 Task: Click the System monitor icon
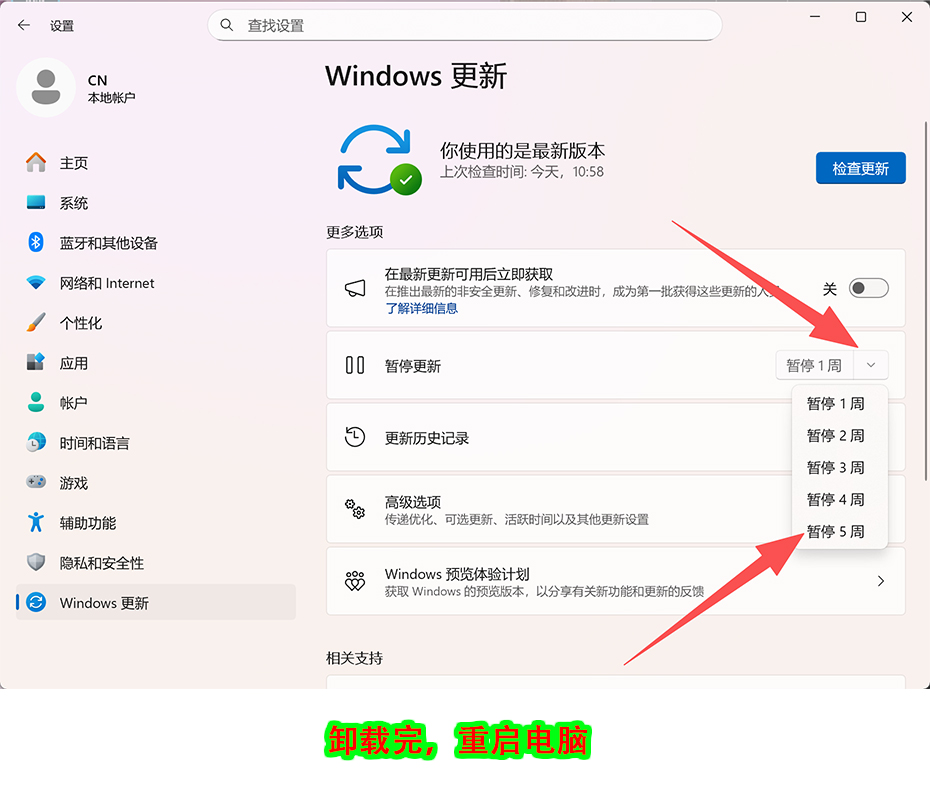coord(36,203)
